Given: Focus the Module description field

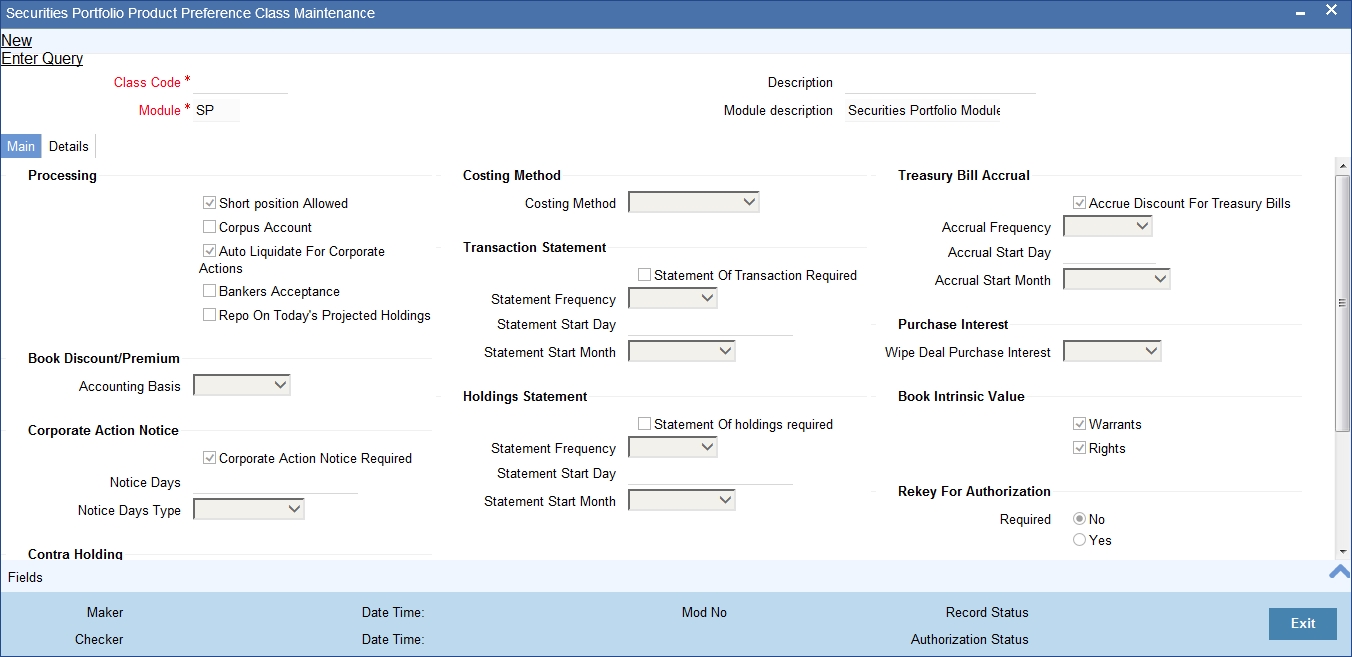Looking at the screenshot, I should point(923,110).
